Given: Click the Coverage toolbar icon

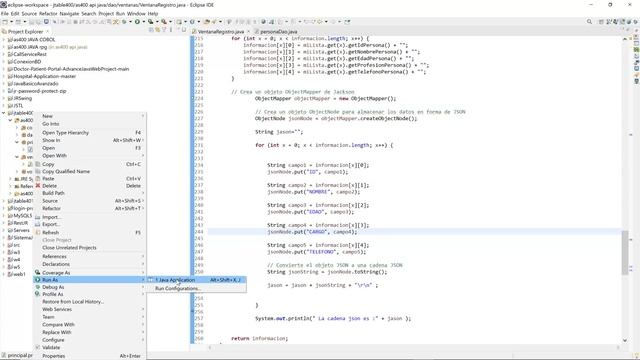Looking at the screenshot, I should point(151,22).
